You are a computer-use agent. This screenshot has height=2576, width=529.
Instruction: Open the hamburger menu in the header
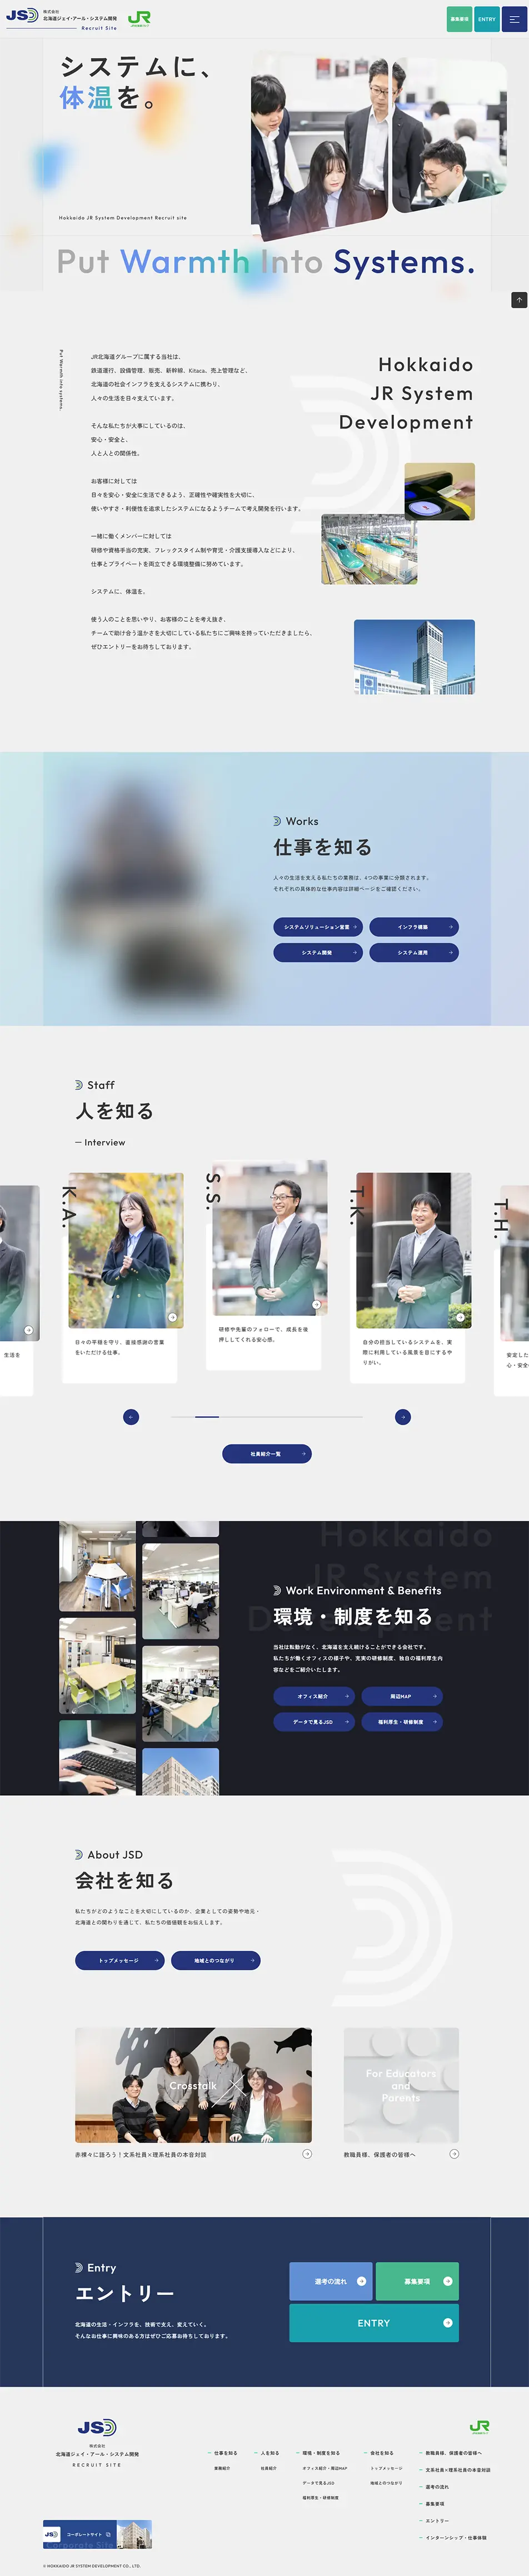514,19
